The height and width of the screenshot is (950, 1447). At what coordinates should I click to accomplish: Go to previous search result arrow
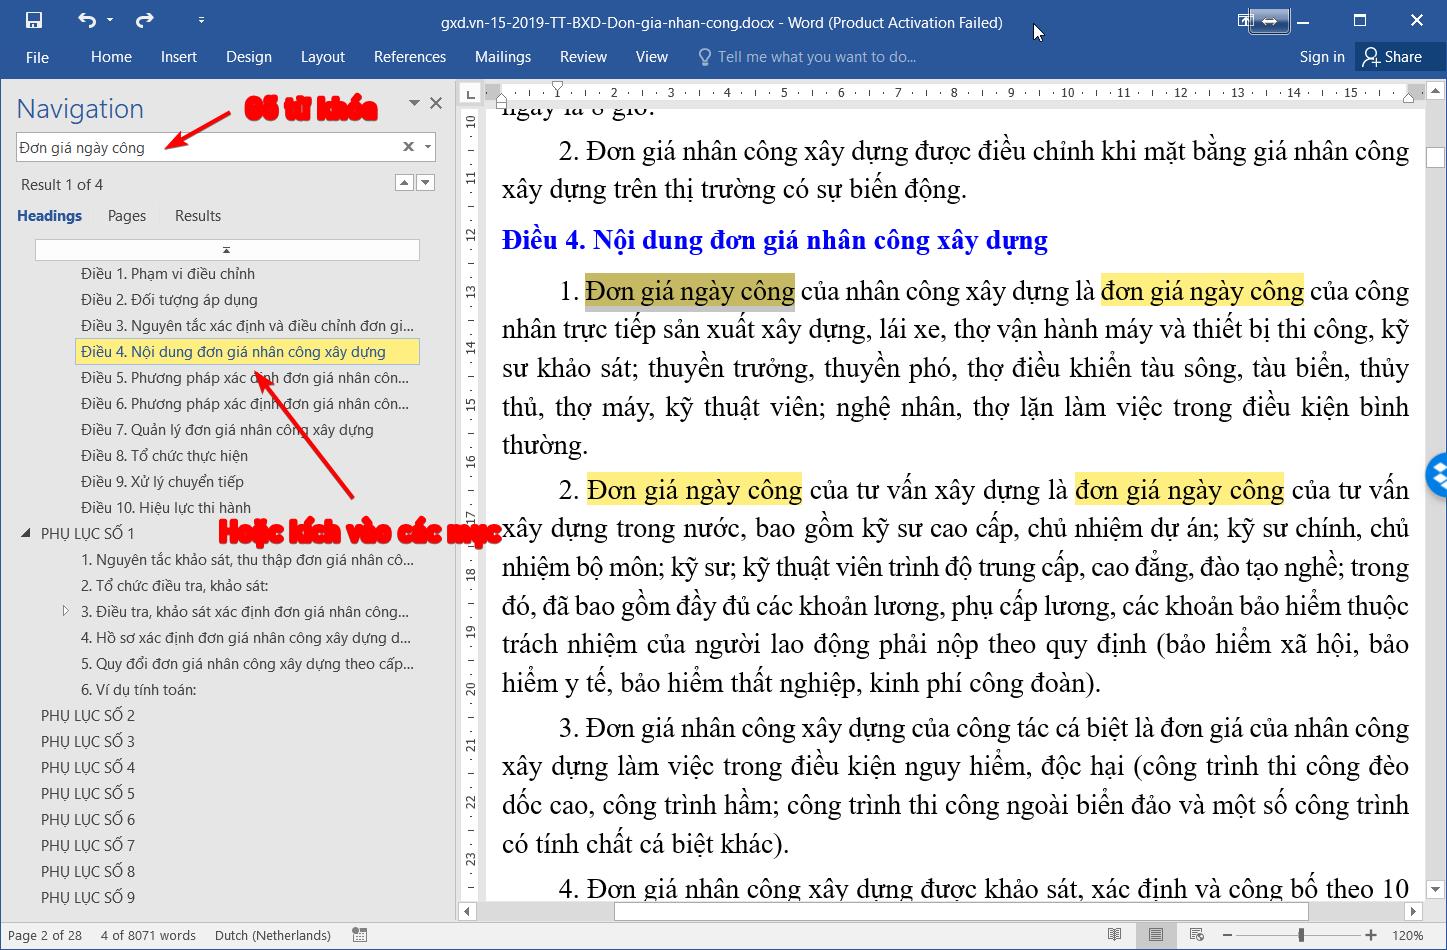point(403,183)
